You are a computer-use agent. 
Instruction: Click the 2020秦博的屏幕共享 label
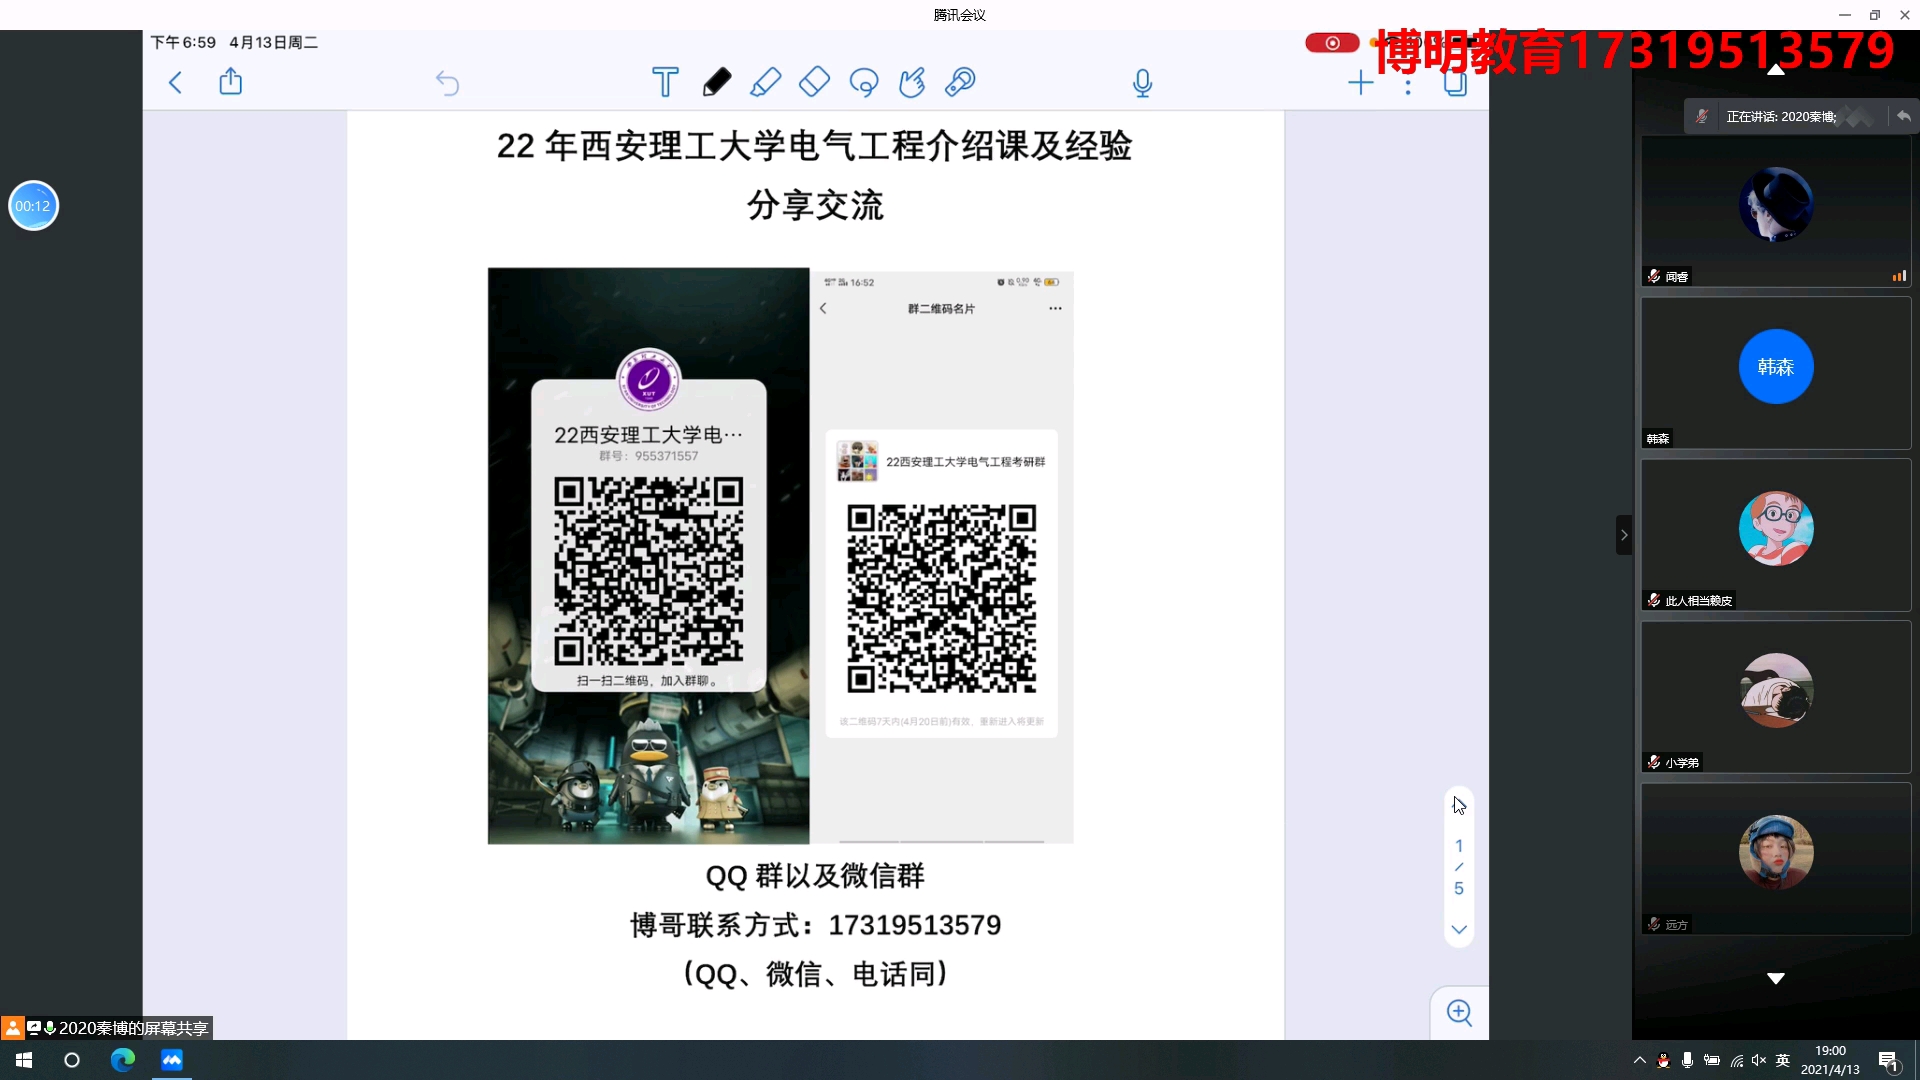click(x=133, y=1028)
